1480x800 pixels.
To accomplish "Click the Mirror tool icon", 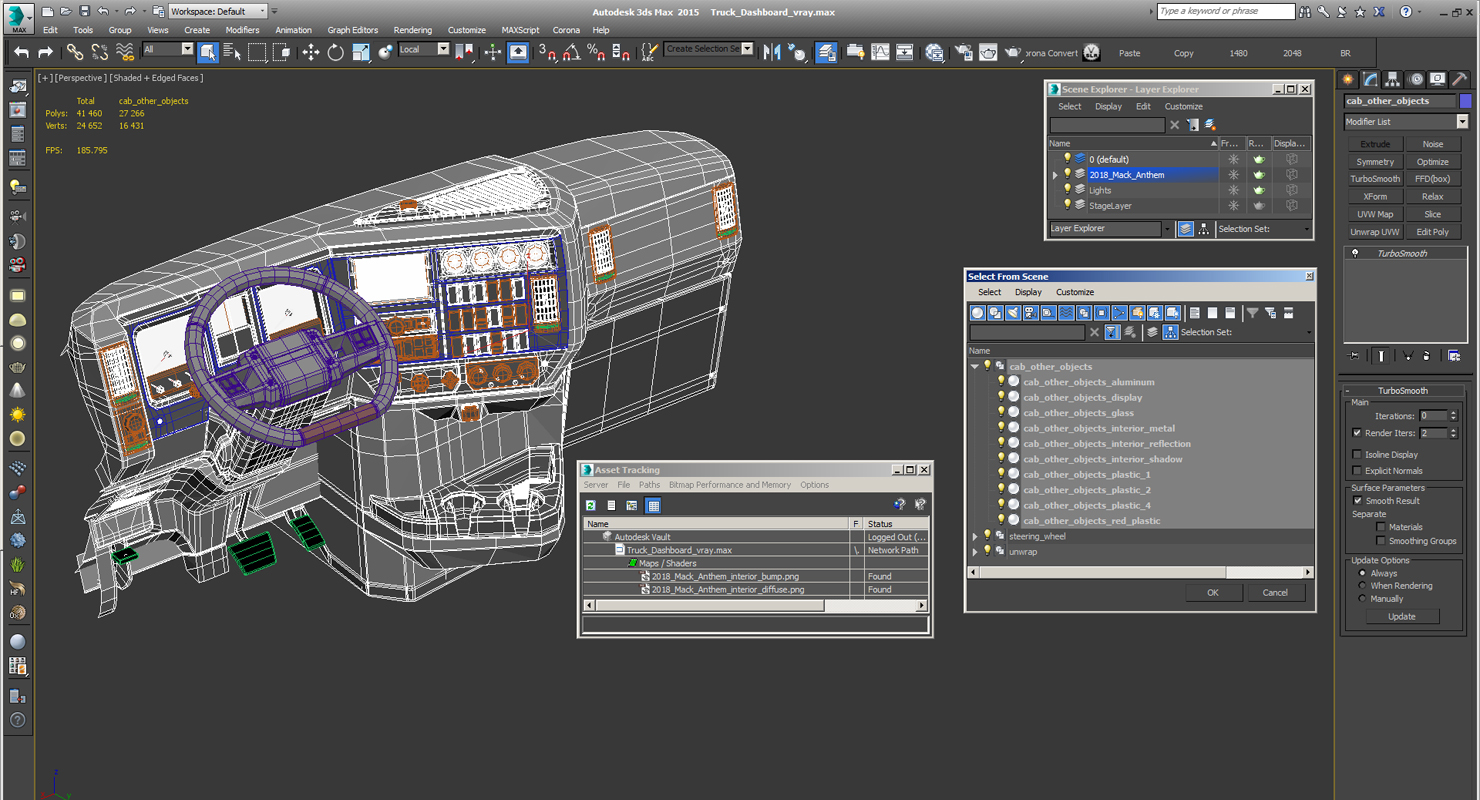I will [772, 52].
